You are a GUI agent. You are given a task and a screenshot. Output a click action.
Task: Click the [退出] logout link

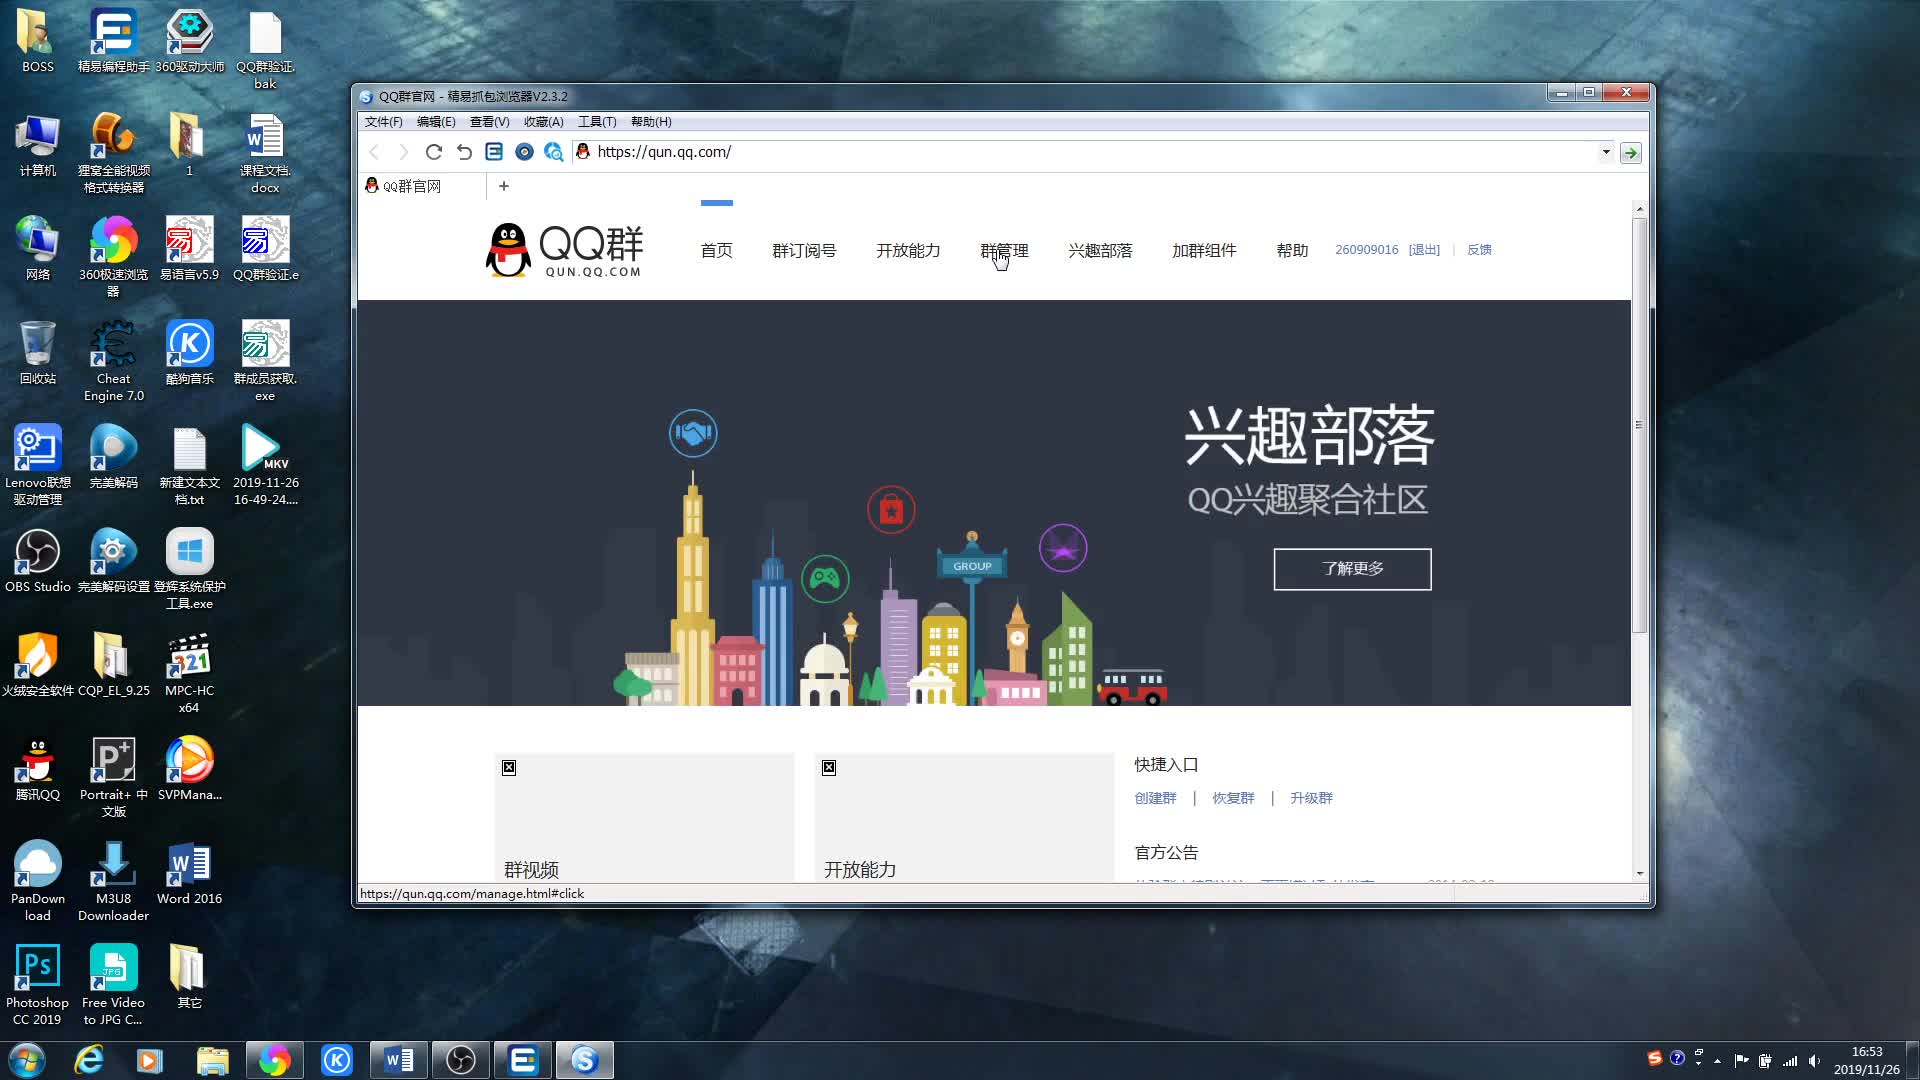(1424, 250)
